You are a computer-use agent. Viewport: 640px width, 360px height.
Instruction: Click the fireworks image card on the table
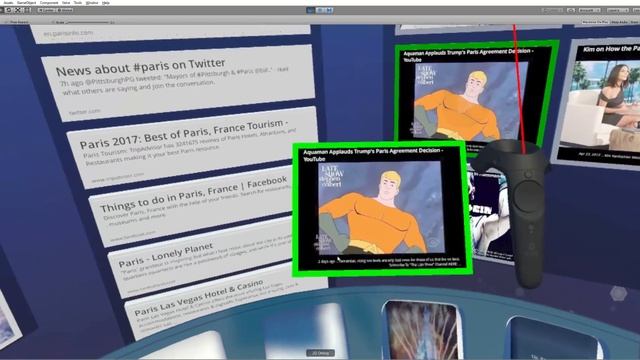[x=422, y=331]
